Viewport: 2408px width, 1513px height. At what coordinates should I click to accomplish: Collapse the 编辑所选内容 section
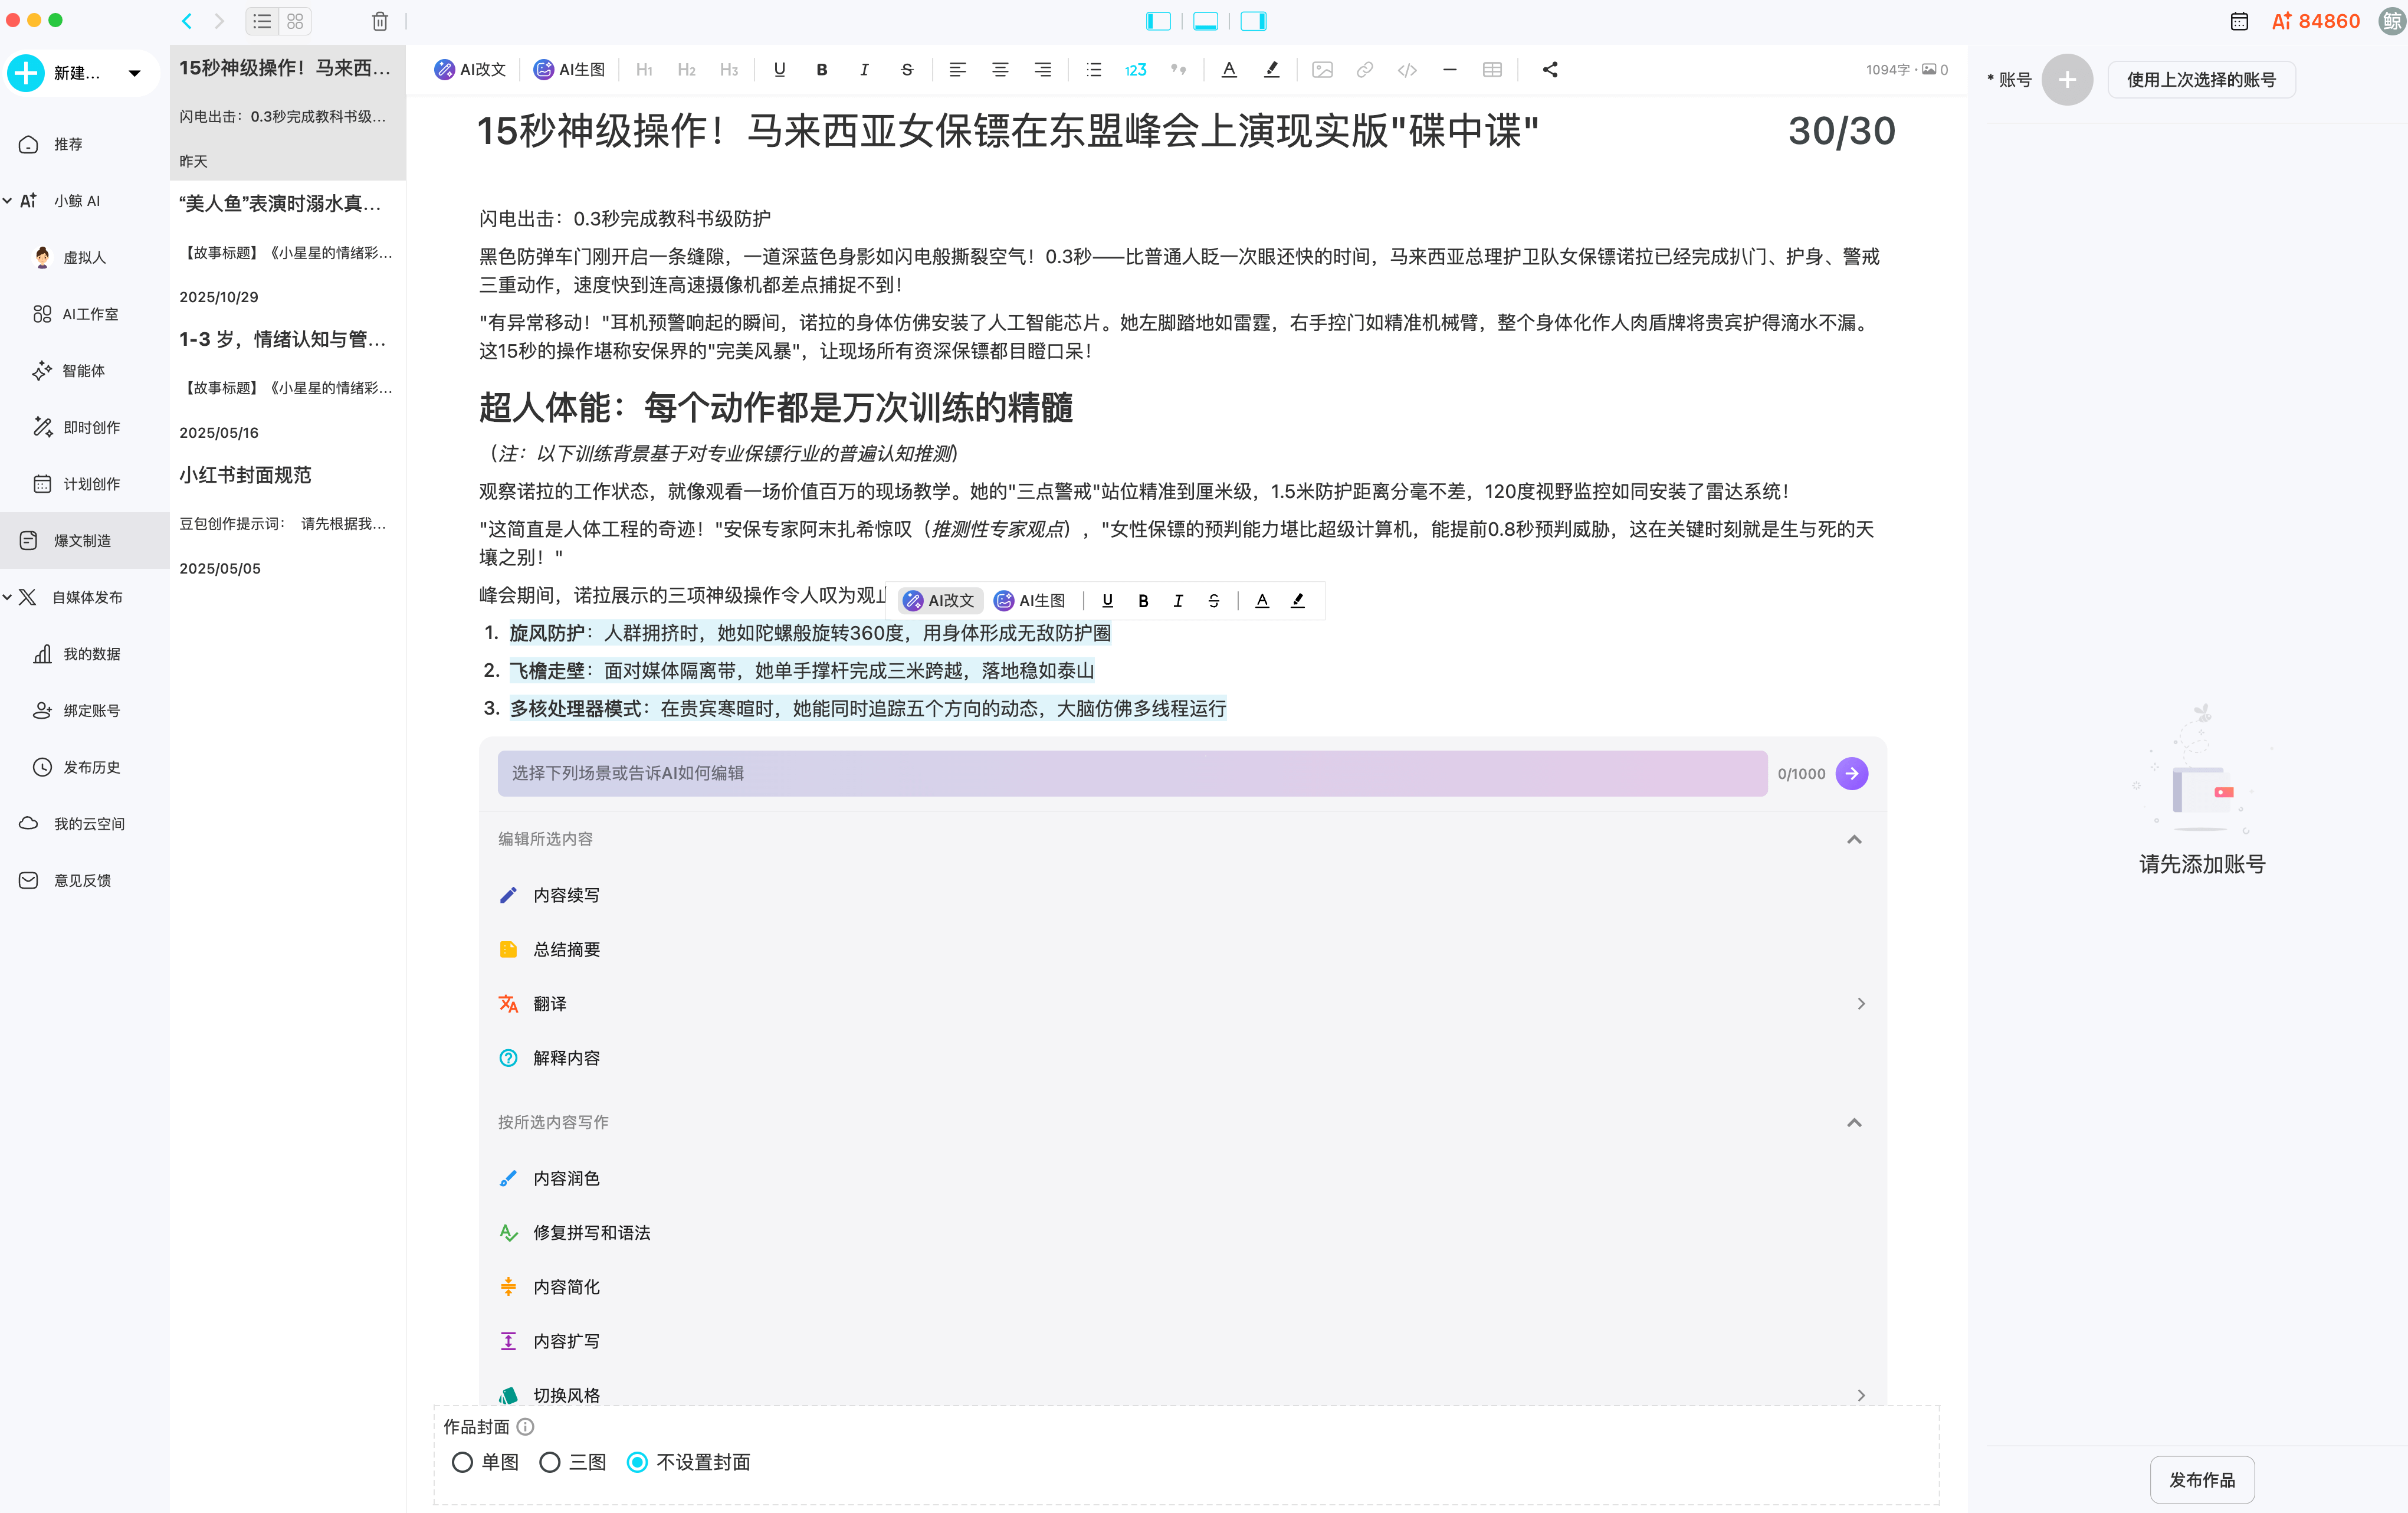(1856, 839)
